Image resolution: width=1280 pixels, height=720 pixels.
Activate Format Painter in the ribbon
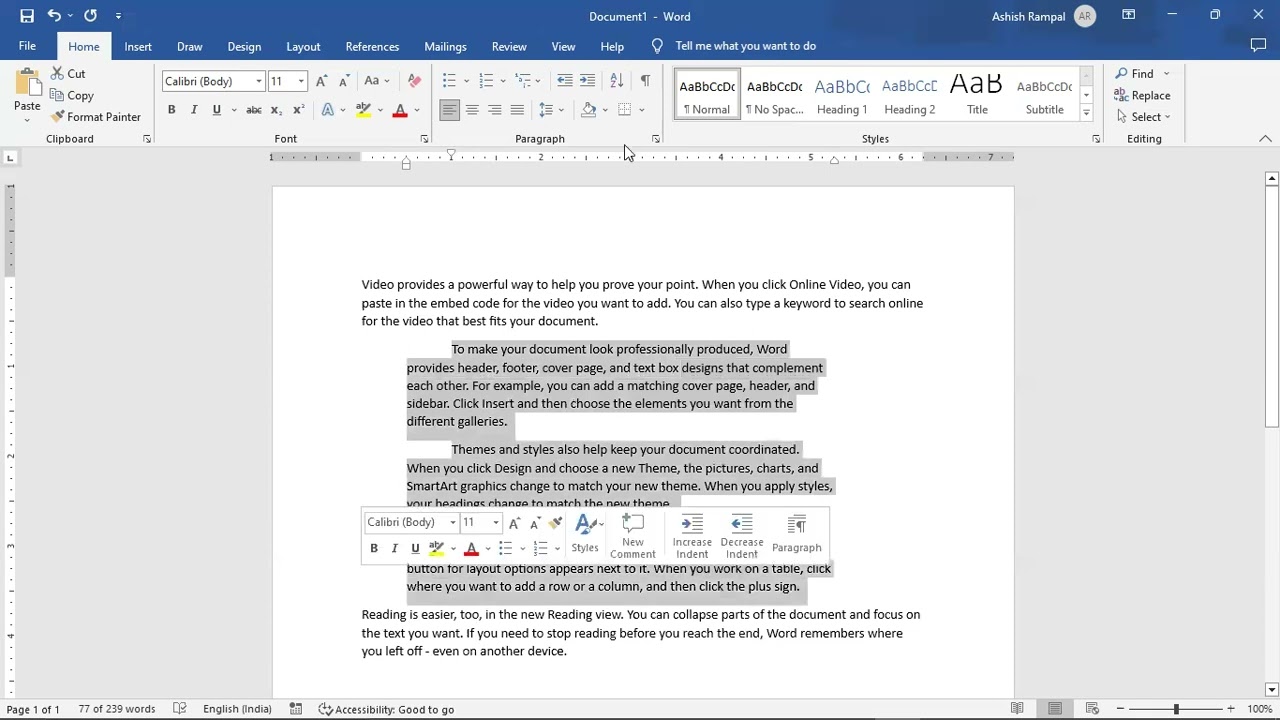pyautogui.click(x=96, y=117)
